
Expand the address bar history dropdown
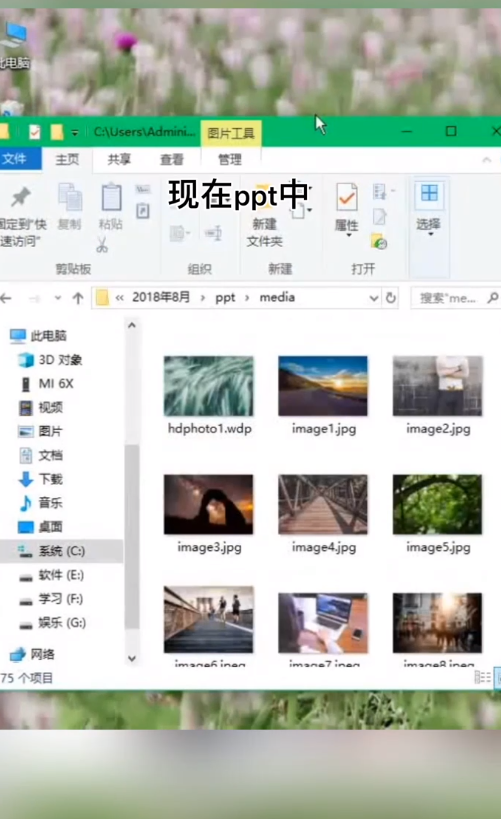[x=374, y=298]
